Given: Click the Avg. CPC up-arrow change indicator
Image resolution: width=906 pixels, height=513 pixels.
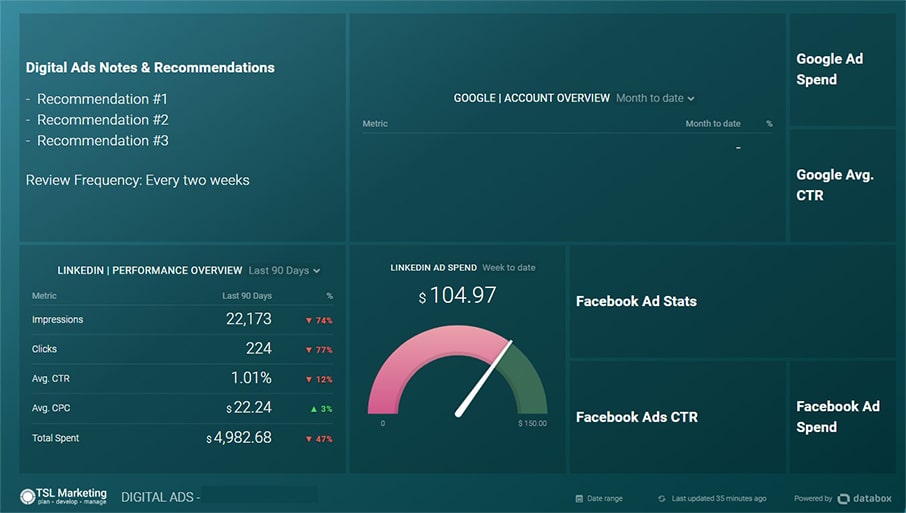Looking at the screenshot, I should pyautogui.click(x=314, y=409).
